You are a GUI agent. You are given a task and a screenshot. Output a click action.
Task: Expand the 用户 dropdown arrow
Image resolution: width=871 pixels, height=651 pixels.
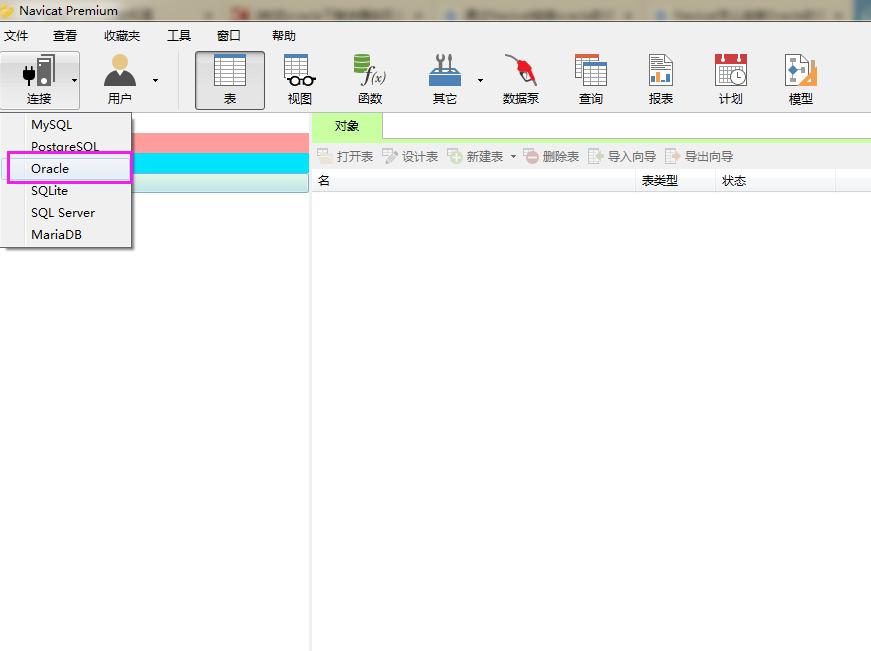[x=156, y=81]
